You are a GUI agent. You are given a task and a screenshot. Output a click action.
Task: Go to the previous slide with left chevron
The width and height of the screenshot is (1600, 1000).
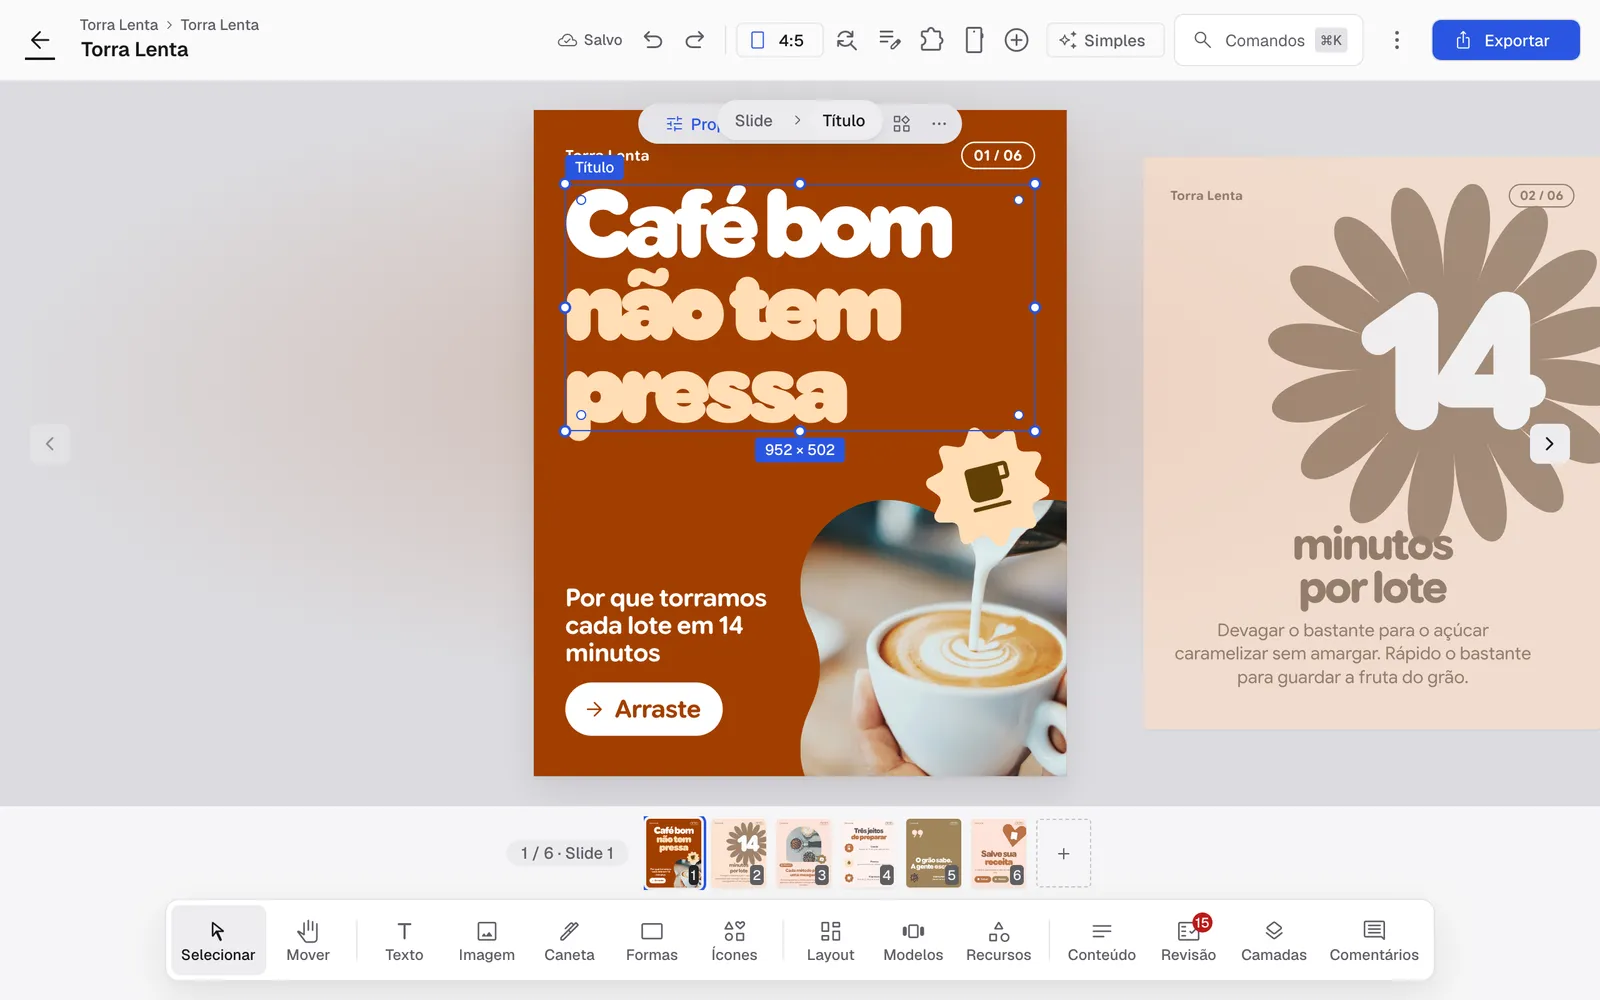(x=50, y=444)
